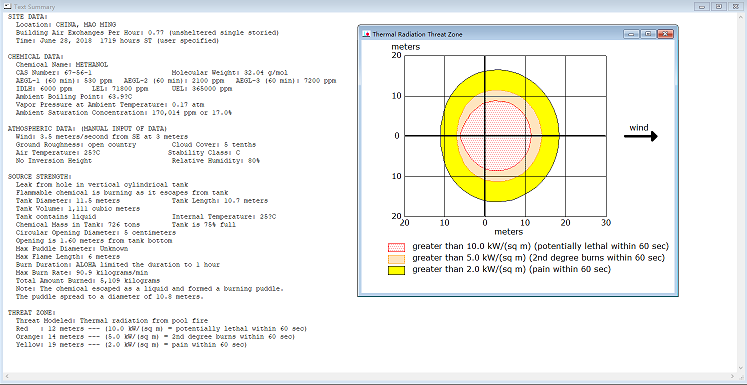
Task: Maximize the Thermal Radiation Threat Zone window
Action: [647, 34]
